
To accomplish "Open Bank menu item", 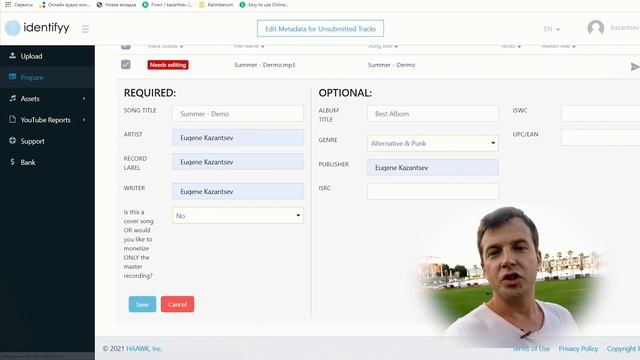I will pos(47,162).
